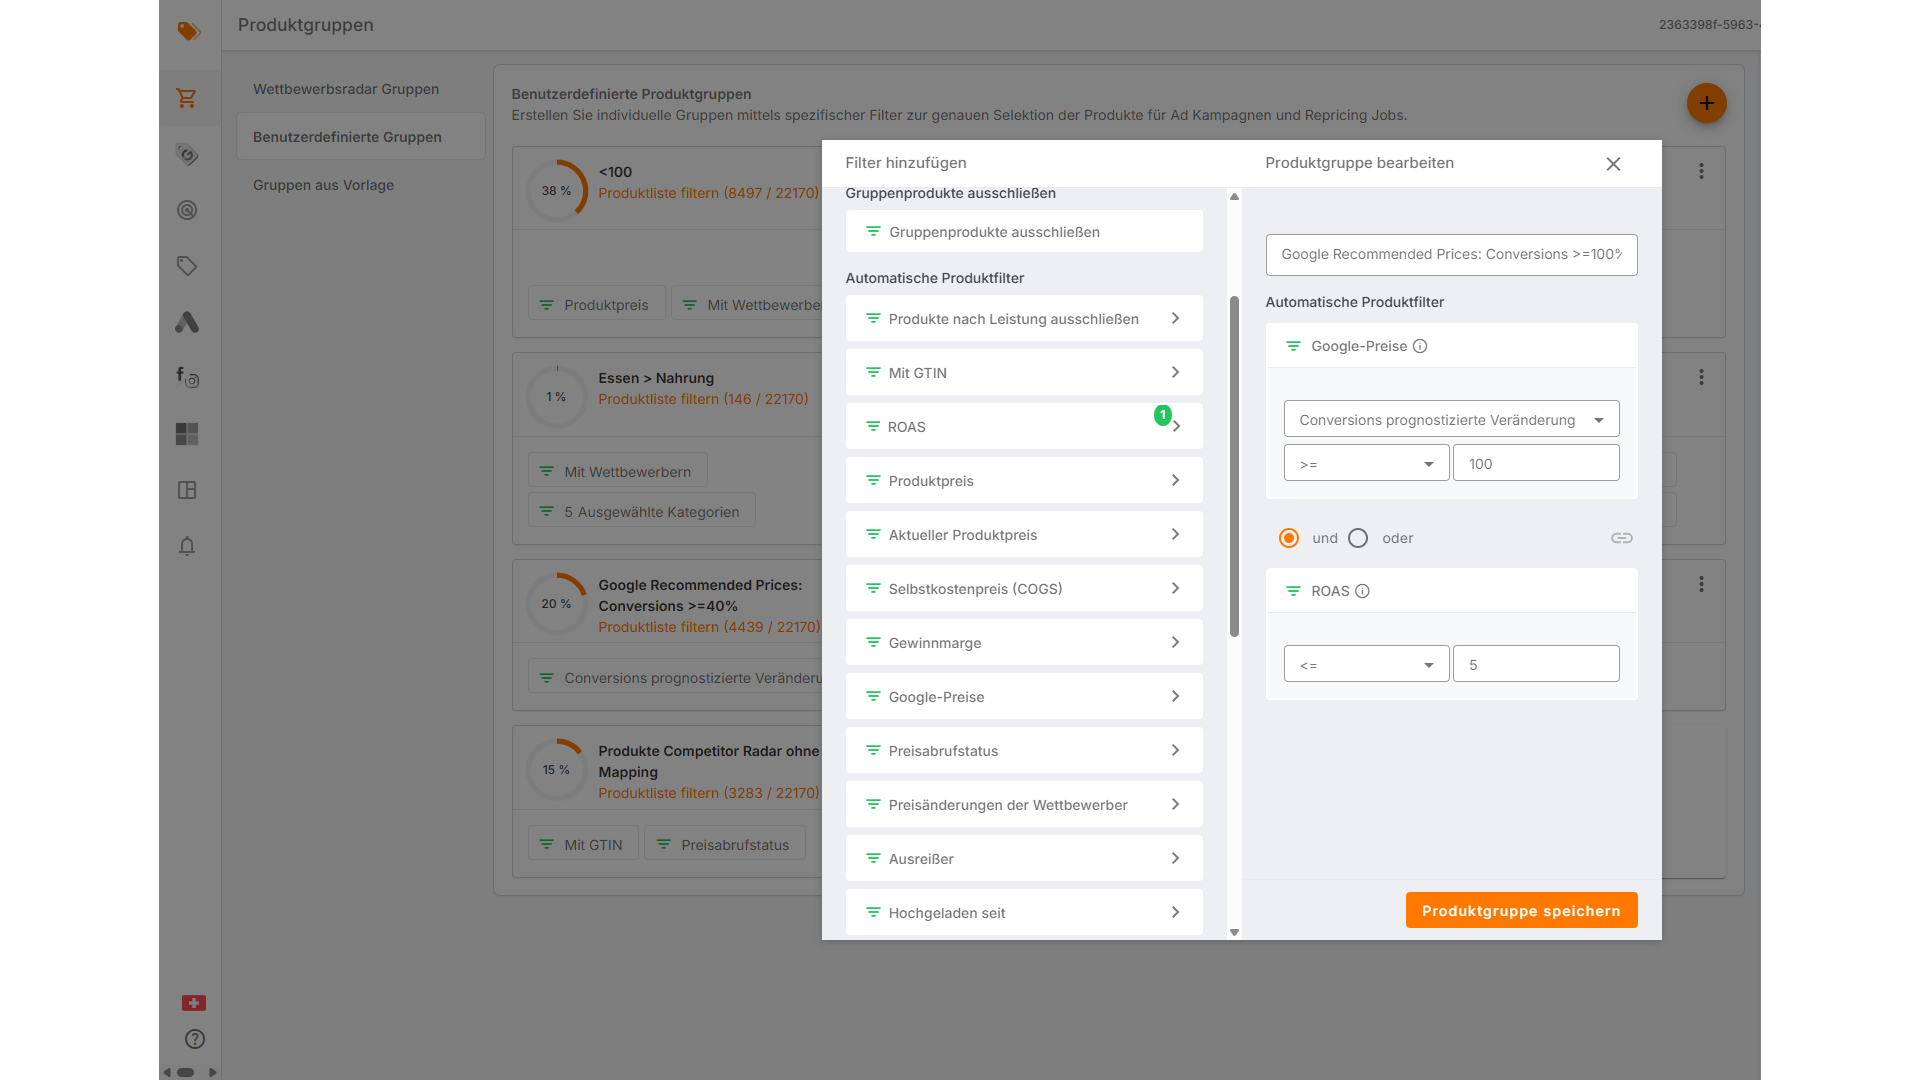Open Produktliste filtern (4439 / 22170) link
Viewport: 1920px width, 1080px height.
pos(709,627)
